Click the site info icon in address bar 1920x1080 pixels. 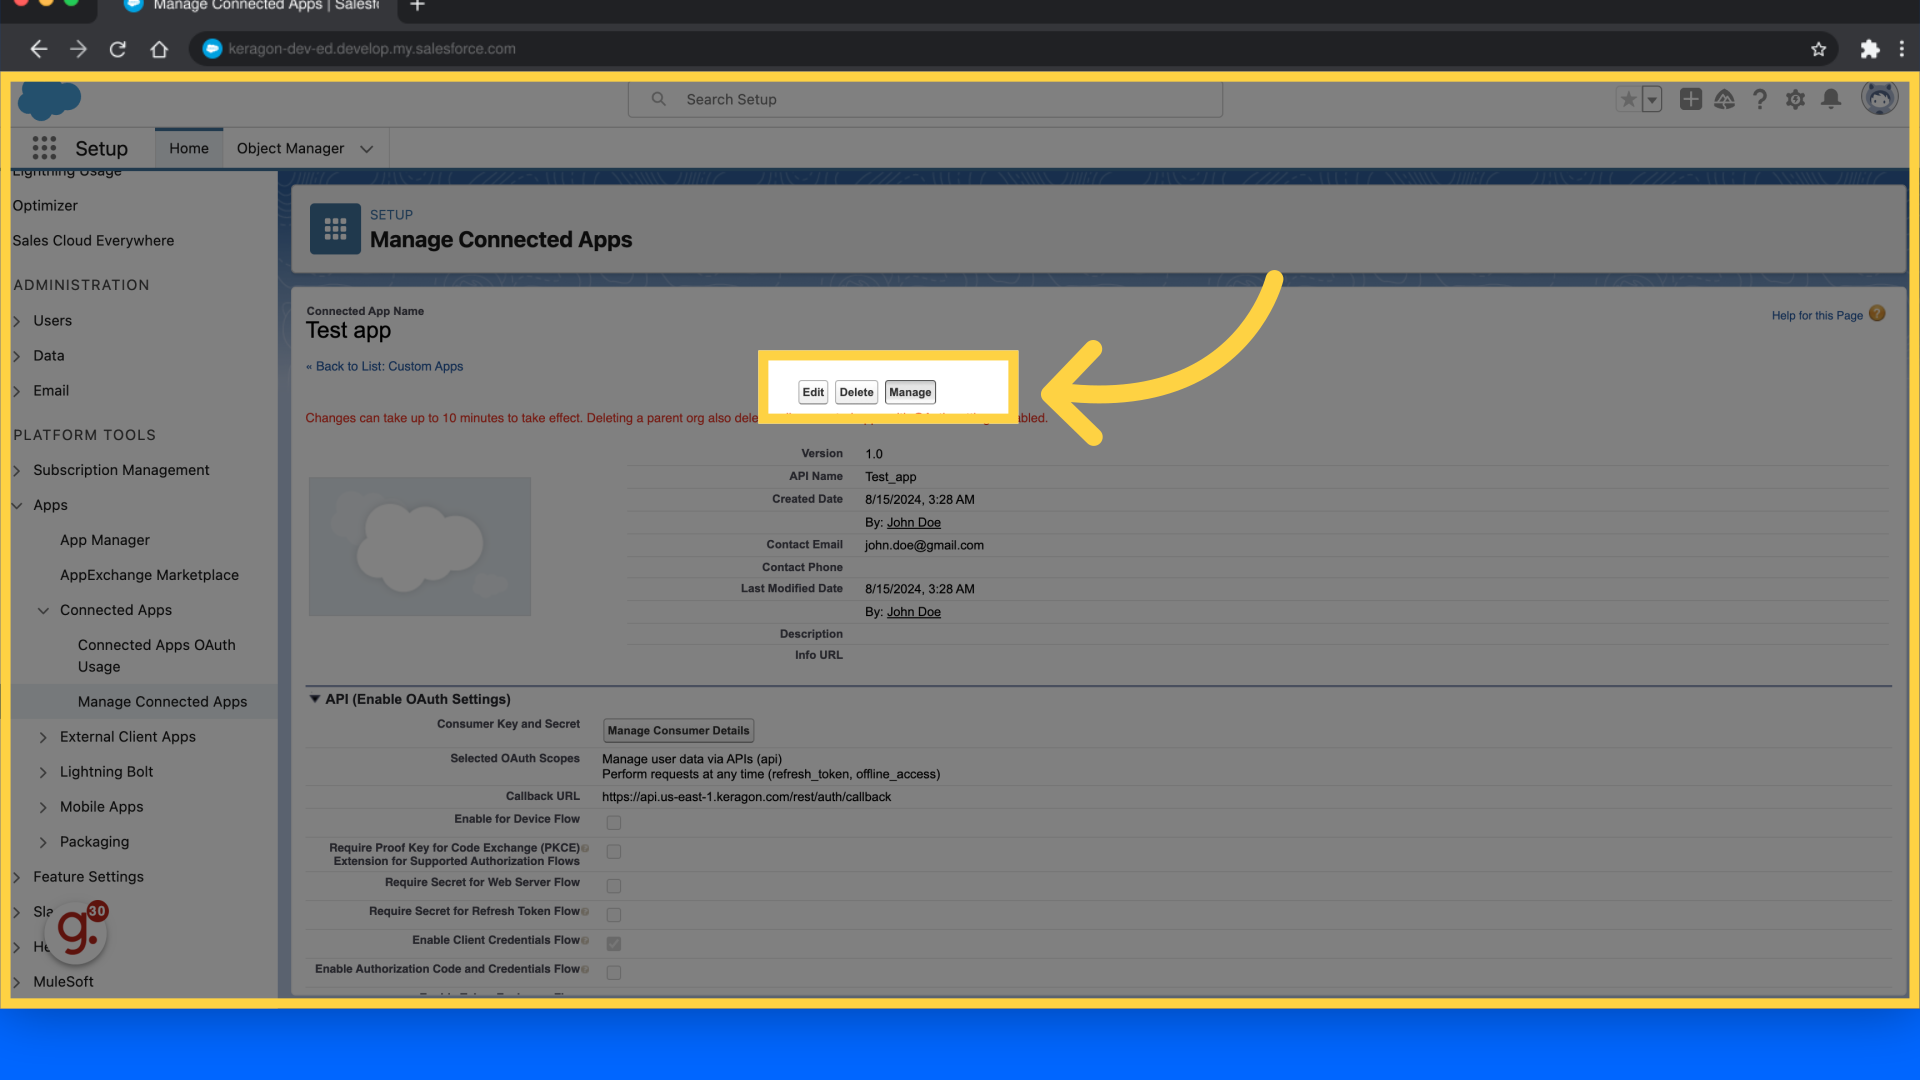[x=212, y=49]
